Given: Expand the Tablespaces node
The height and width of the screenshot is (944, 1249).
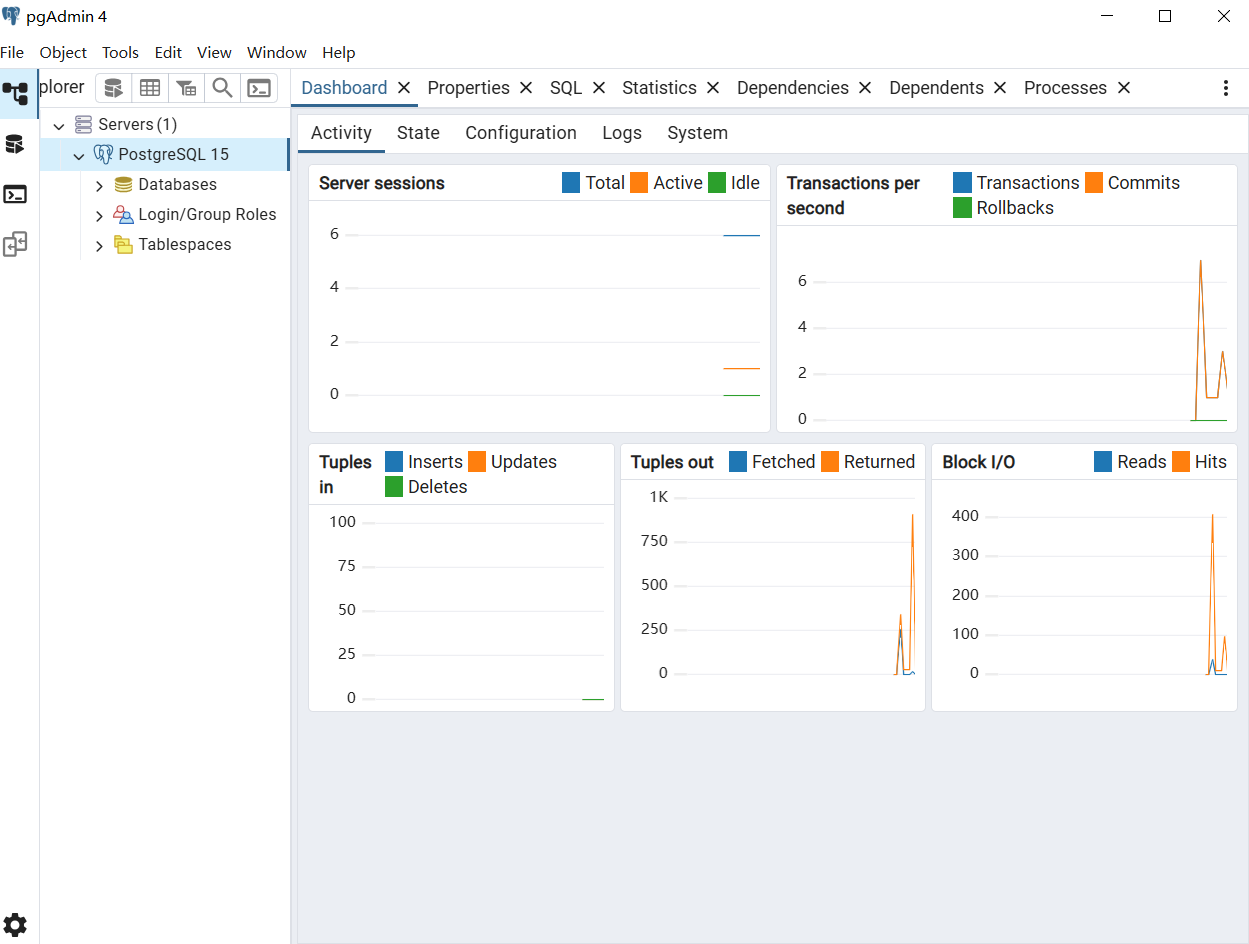Looking at the screenshot, I should 99,245.
